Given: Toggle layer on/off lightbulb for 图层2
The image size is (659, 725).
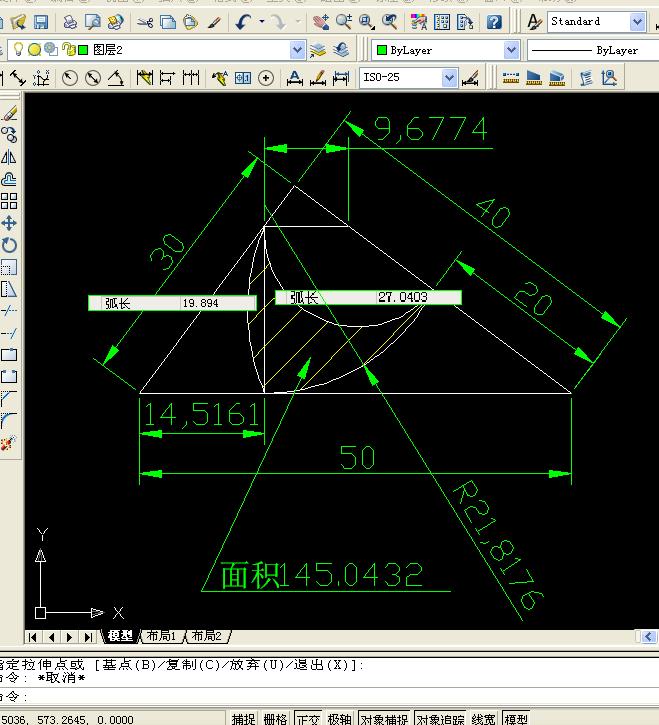Looking at the screenshot, I should point(18,49).
